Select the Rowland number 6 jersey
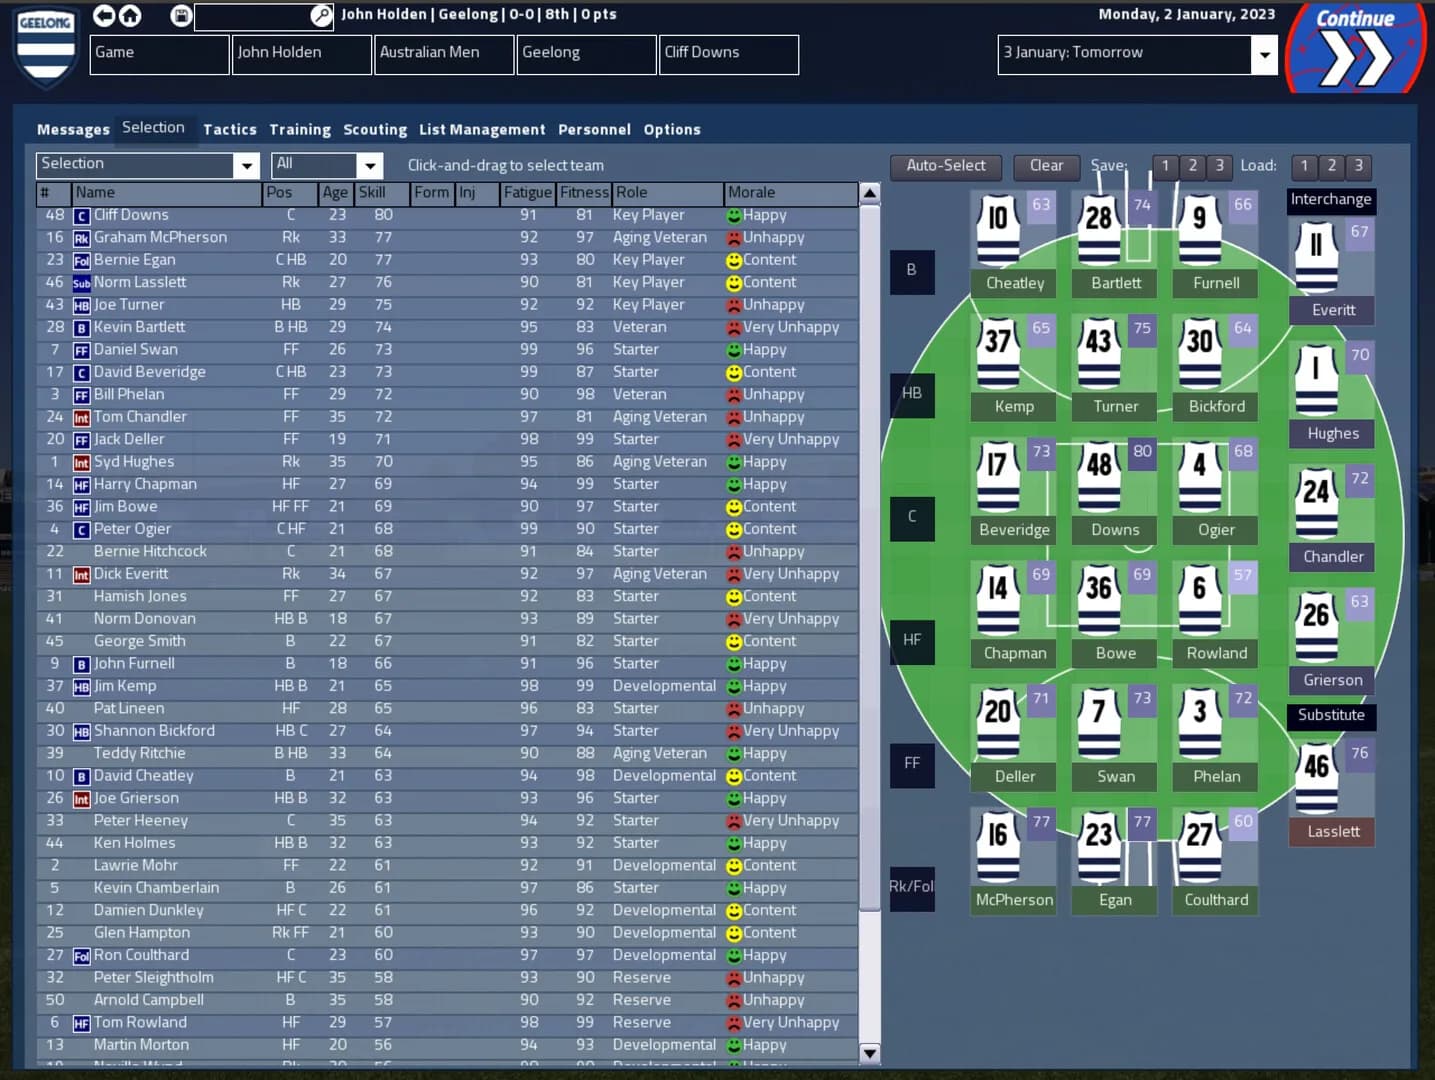The image size is (1435, 1080). coord(1199,599)
